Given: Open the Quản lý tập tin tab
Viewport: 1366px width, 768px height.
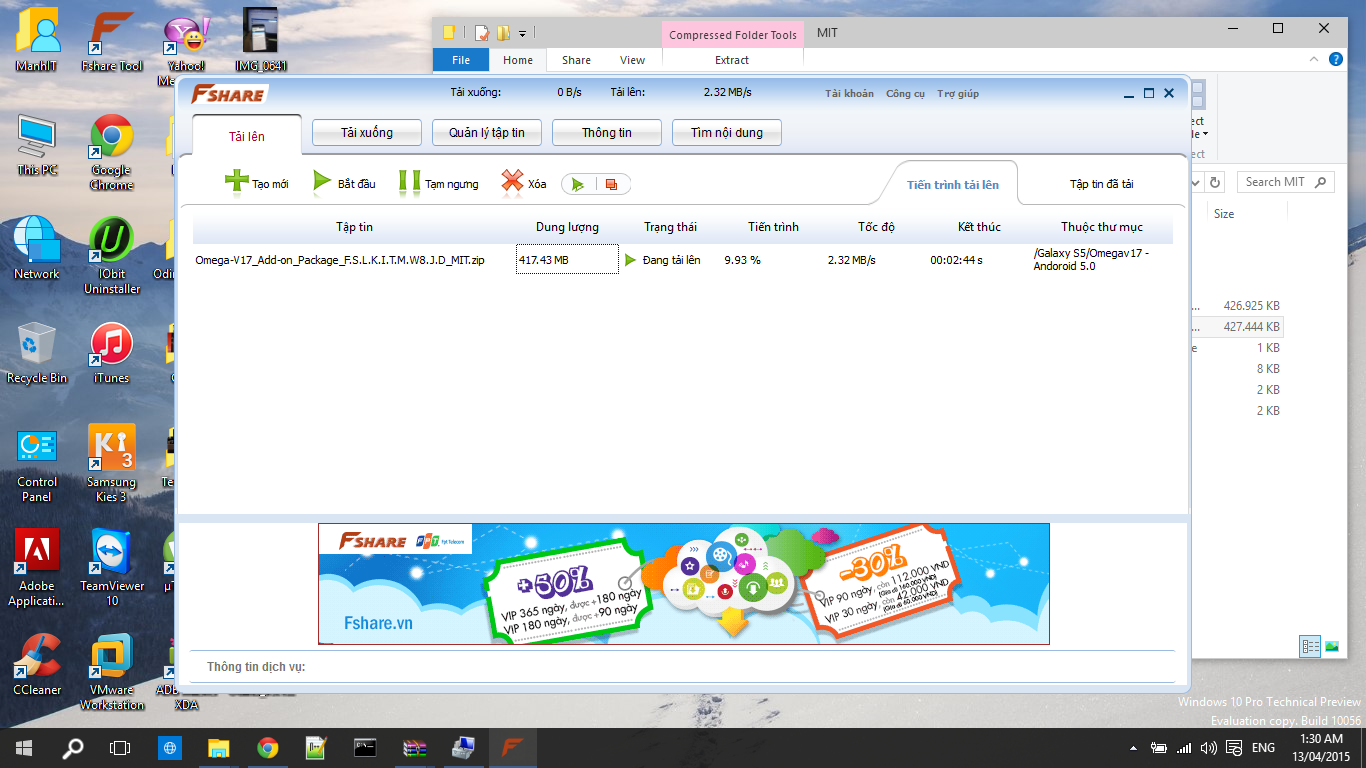Looking at the screenshot, I should [487, 132].
